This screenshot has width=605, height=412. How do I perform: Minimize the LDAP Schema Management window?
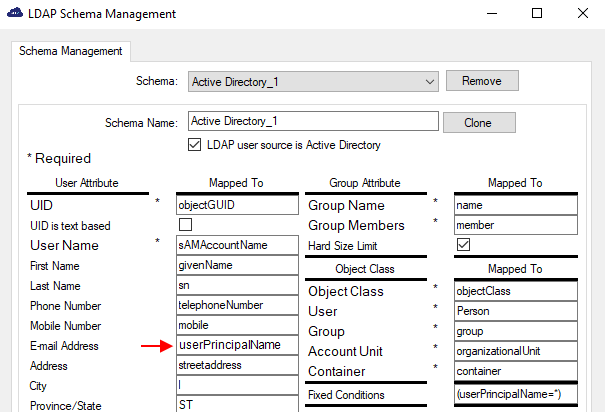[492, 14]
